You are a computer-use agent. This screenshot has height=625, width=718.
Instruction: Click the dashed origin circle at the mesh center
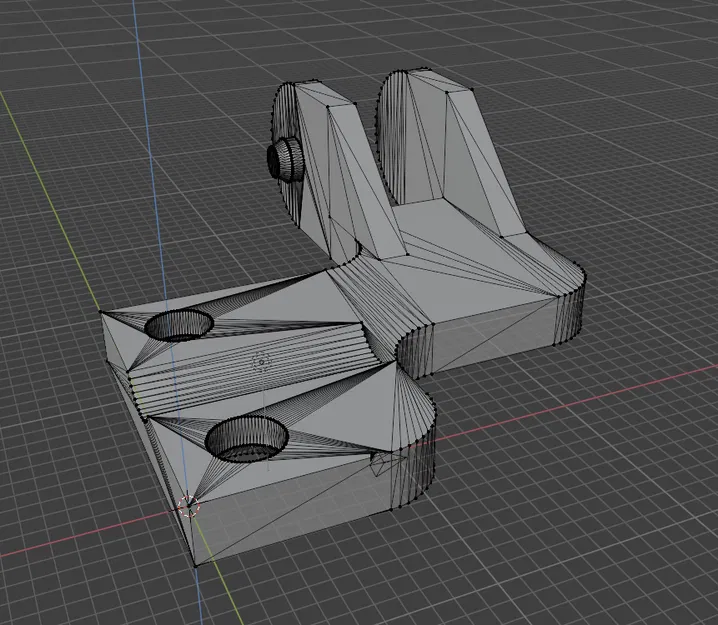pyautogui.click(x=261, y=362)
